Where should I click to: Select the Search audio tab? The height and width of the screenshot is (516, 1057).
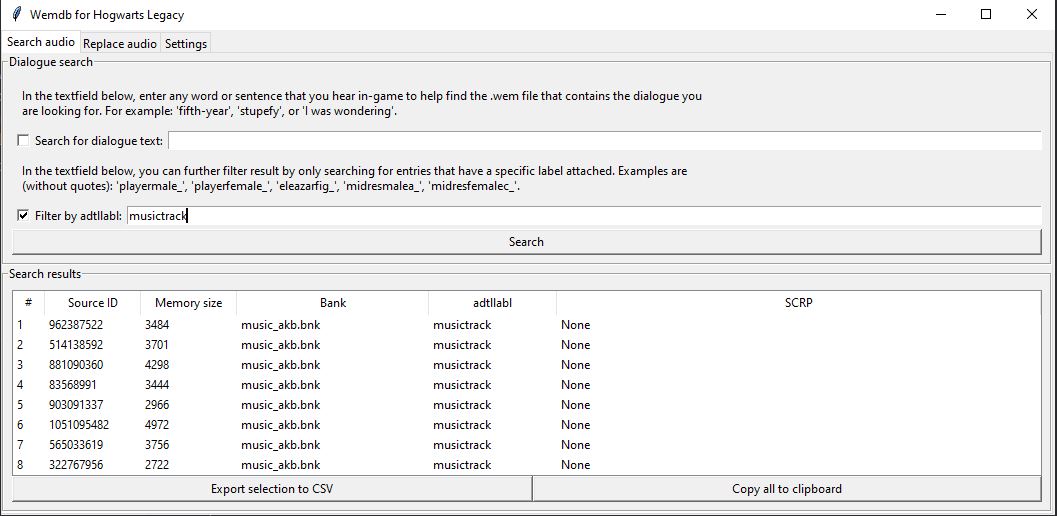click(x=41, y=43)
